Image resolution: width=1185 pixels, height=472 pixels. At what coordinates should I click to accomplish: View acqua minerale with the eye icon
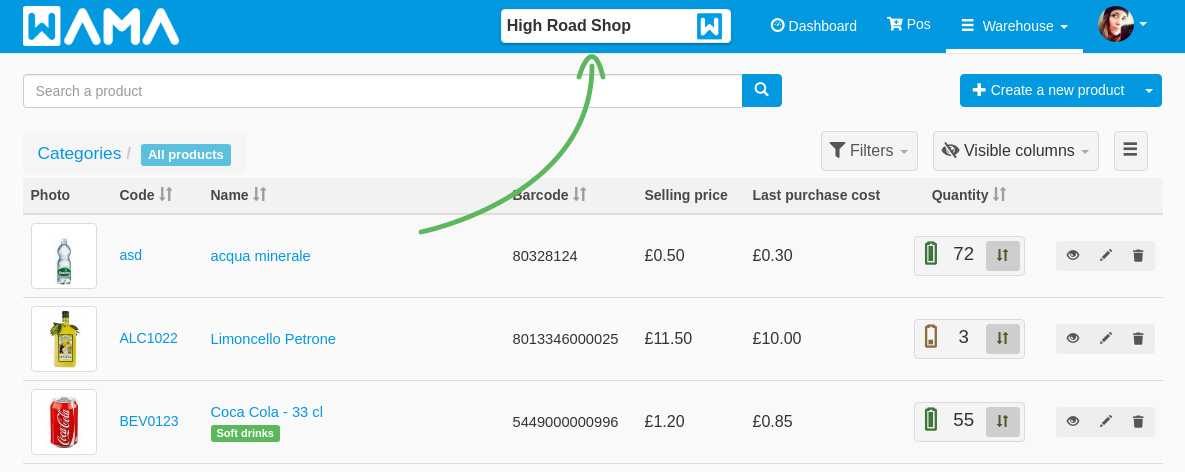1072,256
